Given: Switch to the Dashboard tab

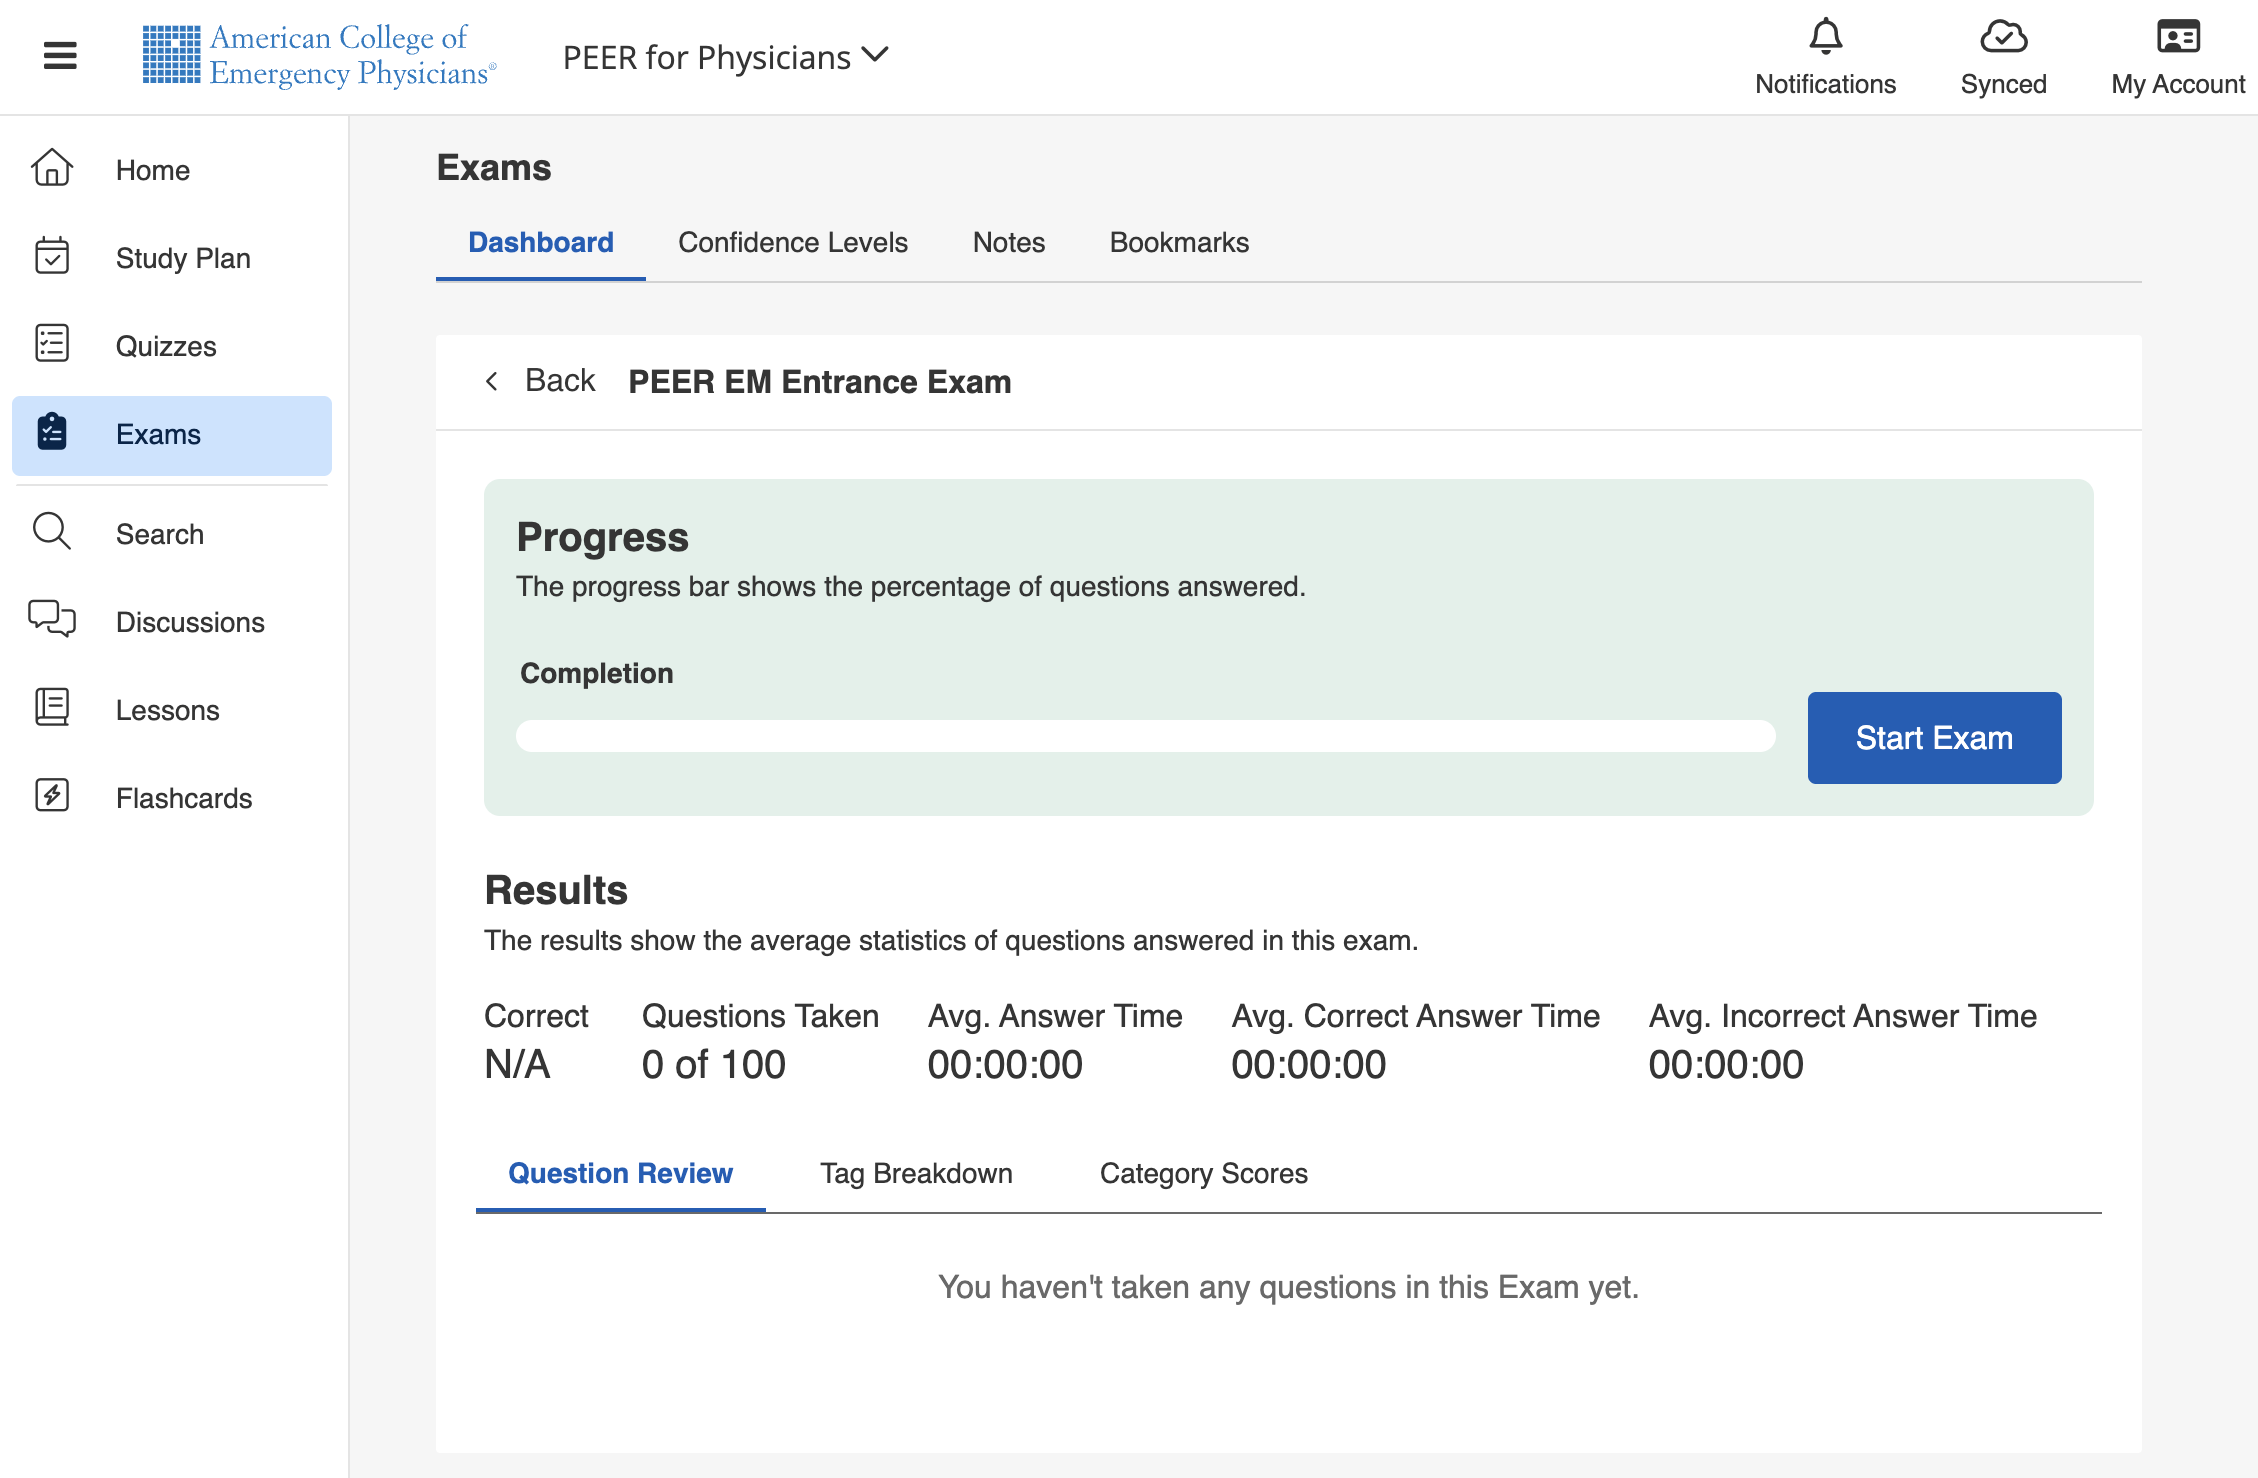Looking at the screenshot, I should [541, 243].
